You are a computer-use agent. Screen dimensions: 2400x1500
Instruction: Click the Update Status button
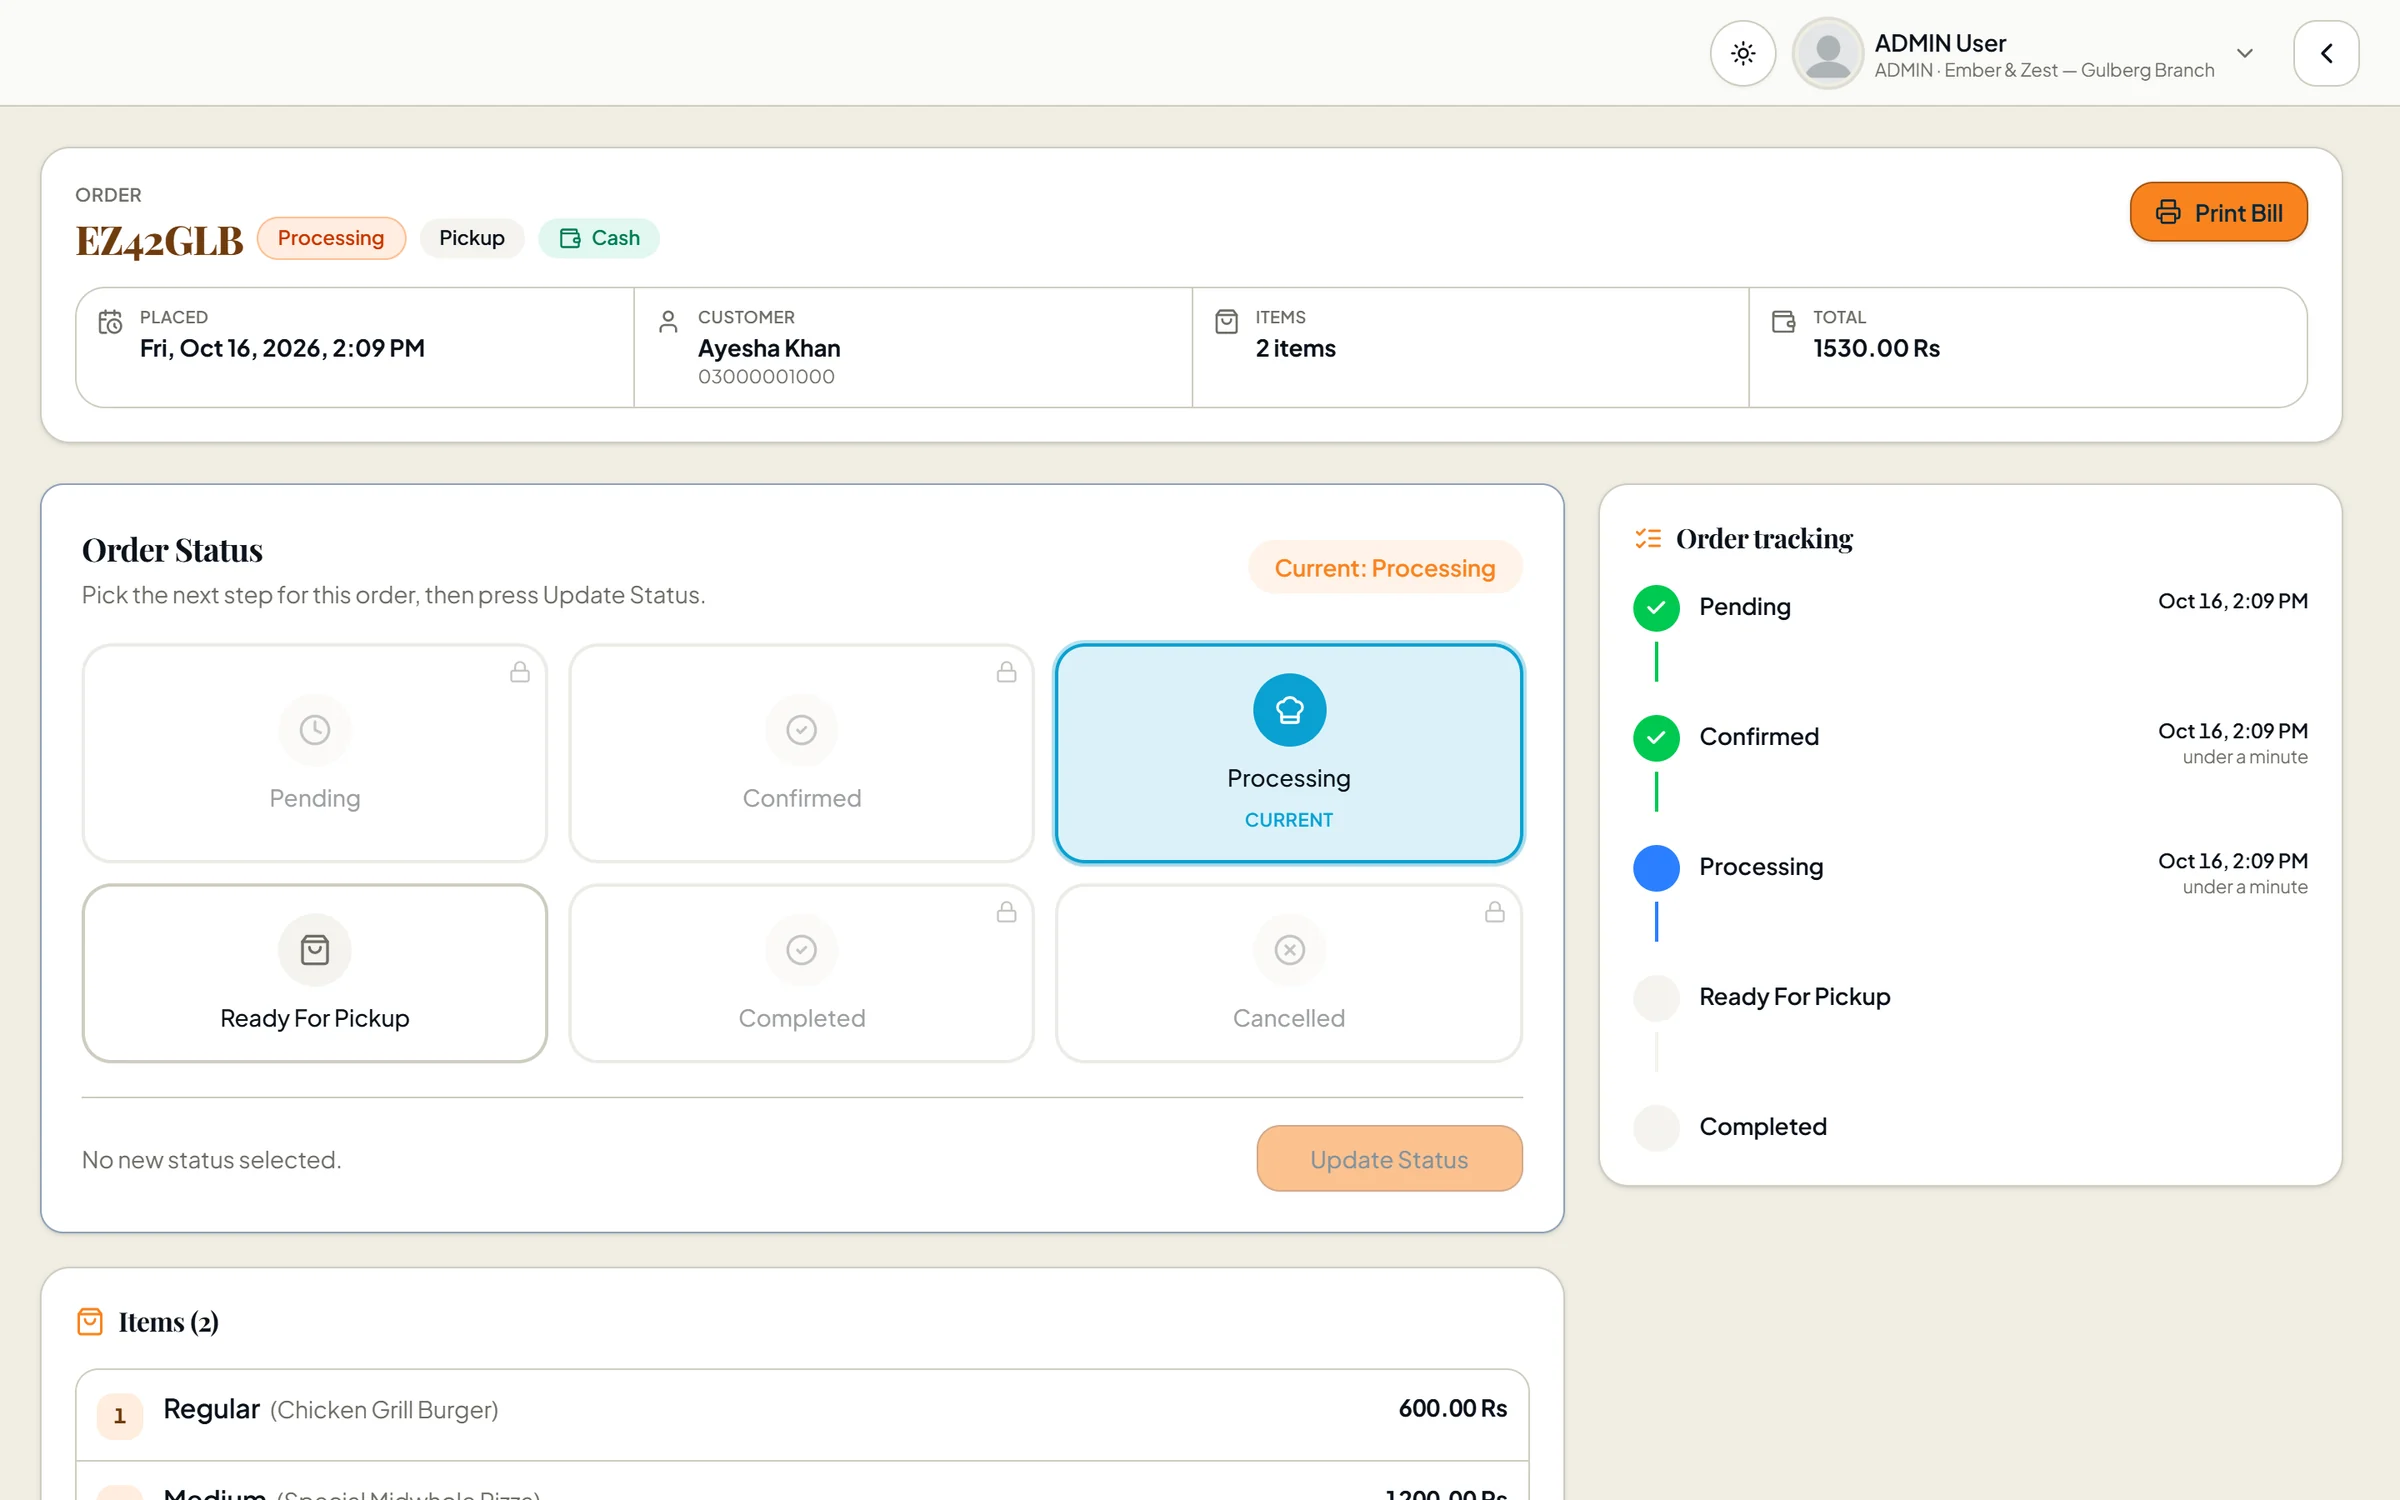tap(1389, 1159)
